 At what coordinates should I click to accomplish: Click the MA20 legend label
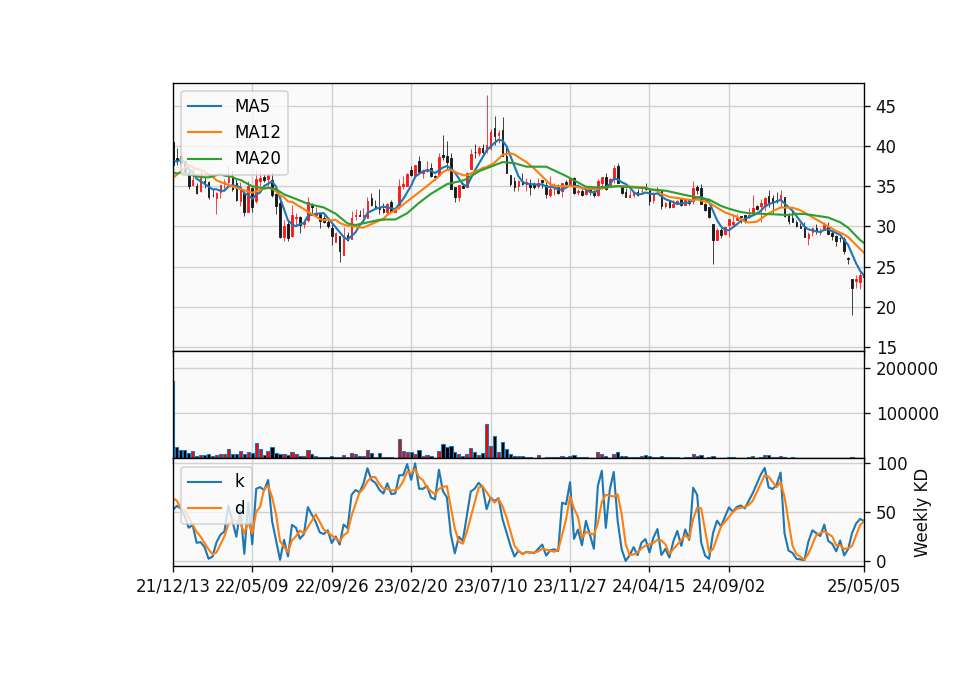click(257, 158)
